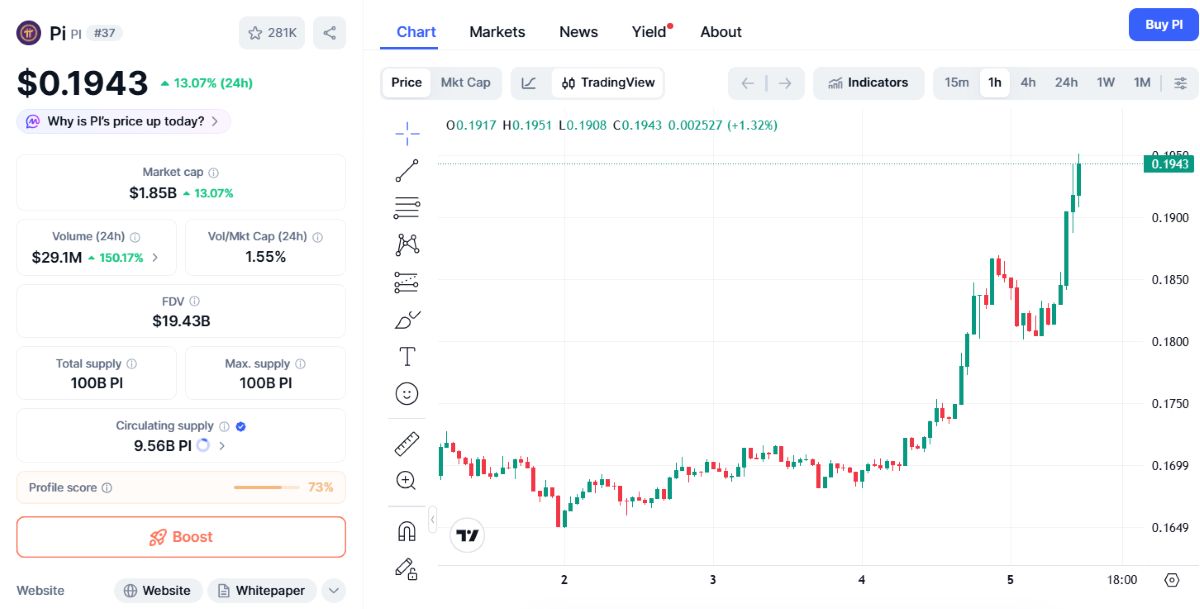
Task: Add Pi to watchlist with star button
Action: (x=272, y=33)
